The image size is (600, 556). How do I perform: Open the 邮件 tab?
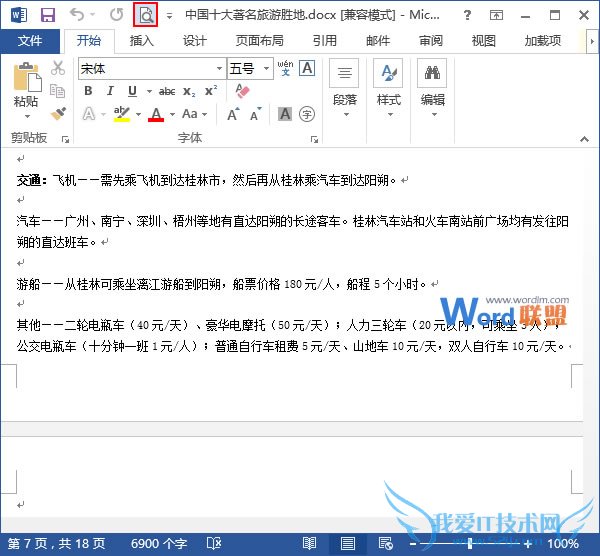pyautogui.click(x=378, y=41)
